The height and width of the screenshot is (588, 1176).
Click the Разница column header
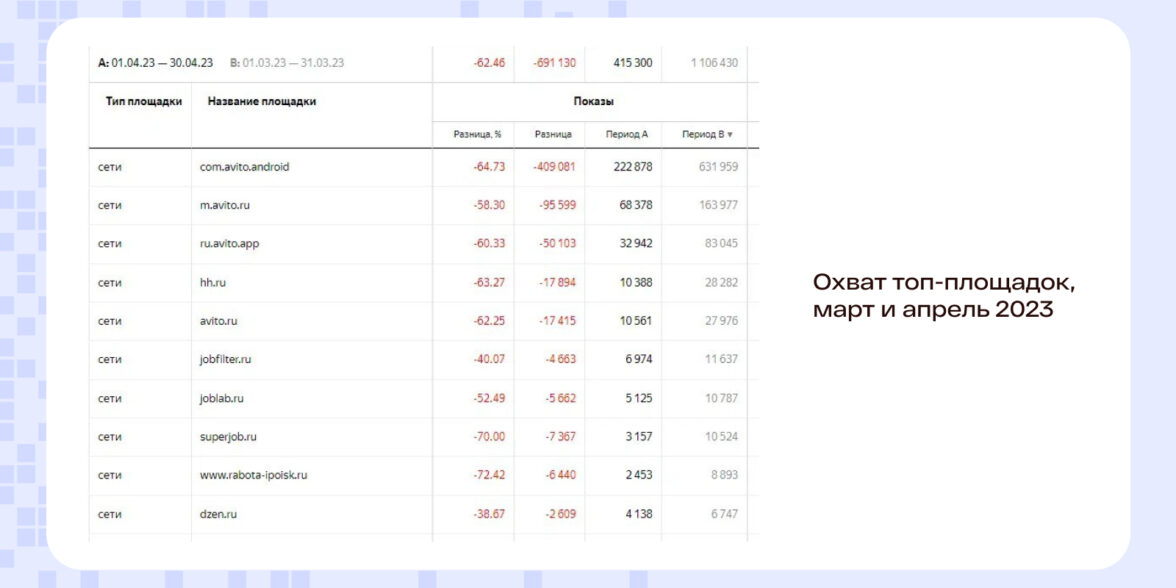(553, 134)
